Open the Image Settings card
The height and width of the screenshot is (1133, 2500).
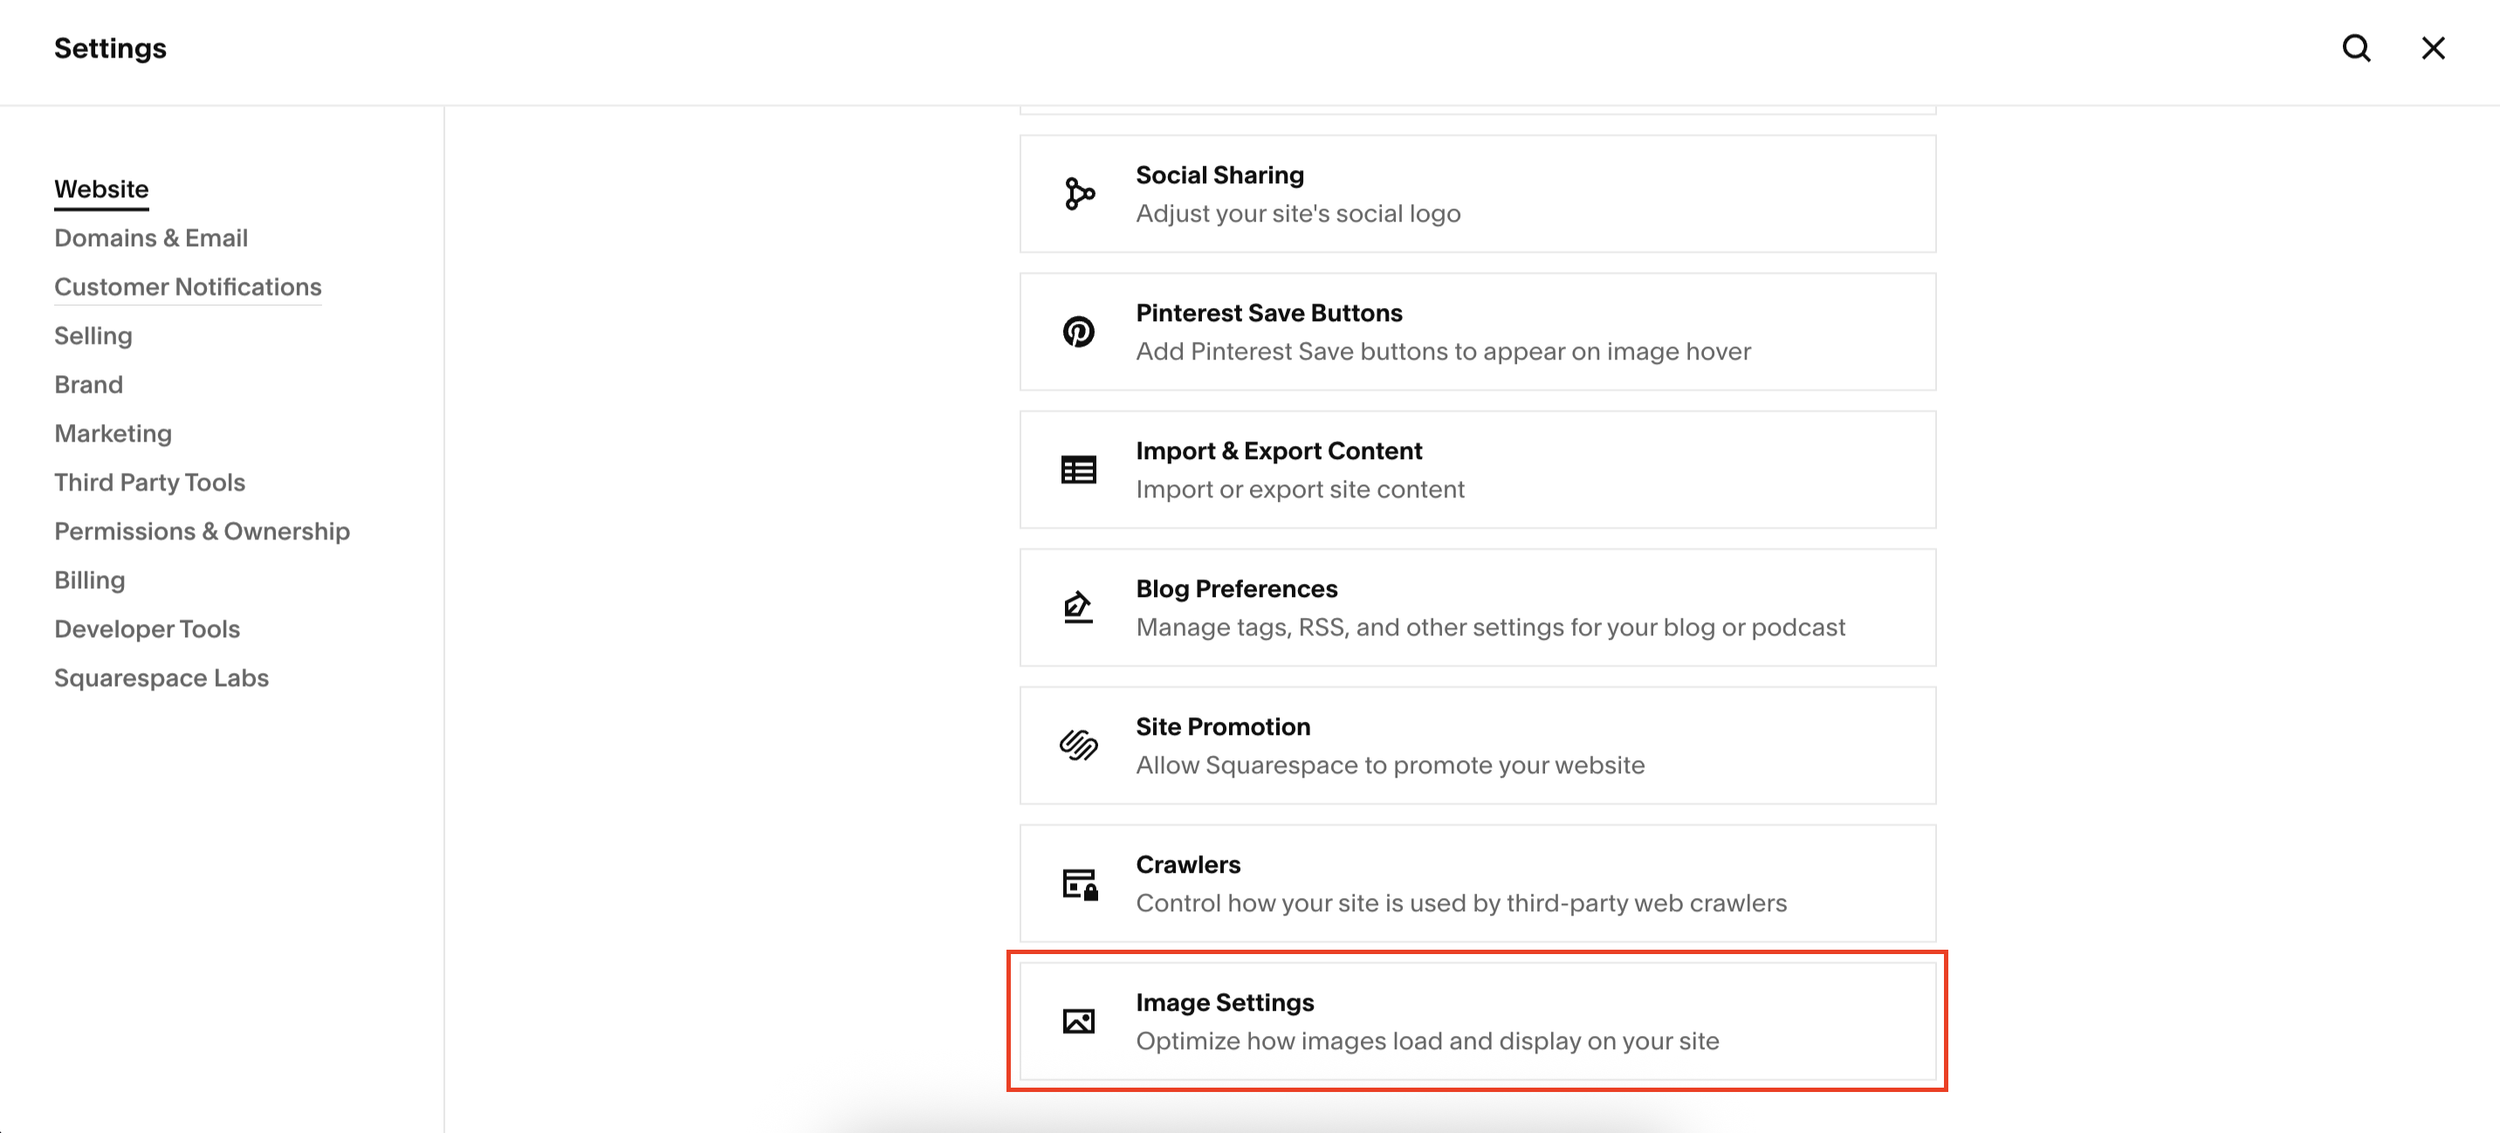[x=1476, y=1021]
